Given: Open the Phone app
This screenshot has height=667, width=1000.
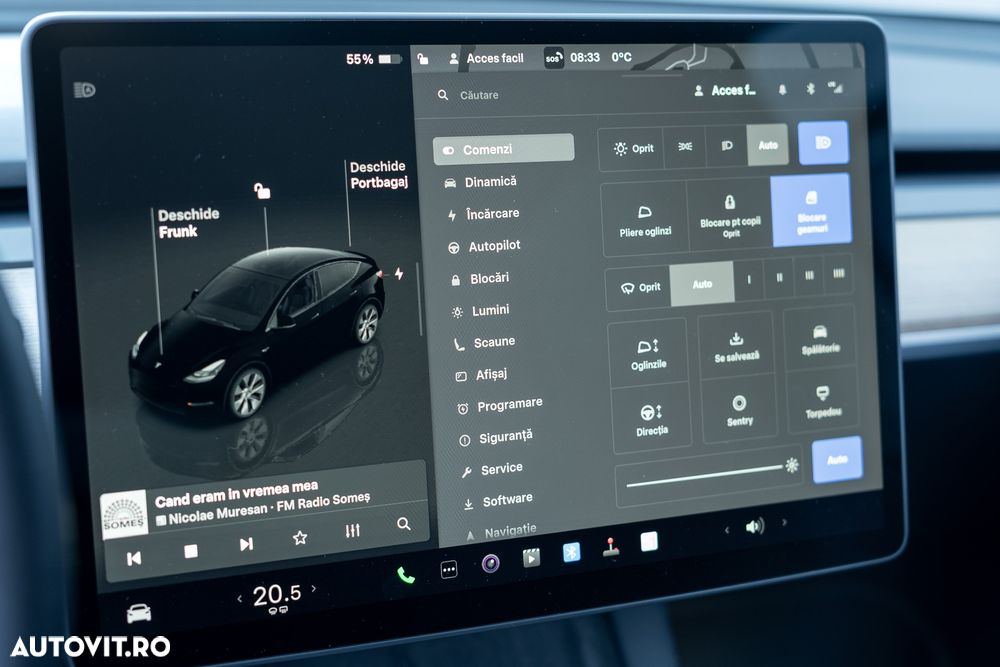Looking at the screenshot, I should tap(406, 576).
